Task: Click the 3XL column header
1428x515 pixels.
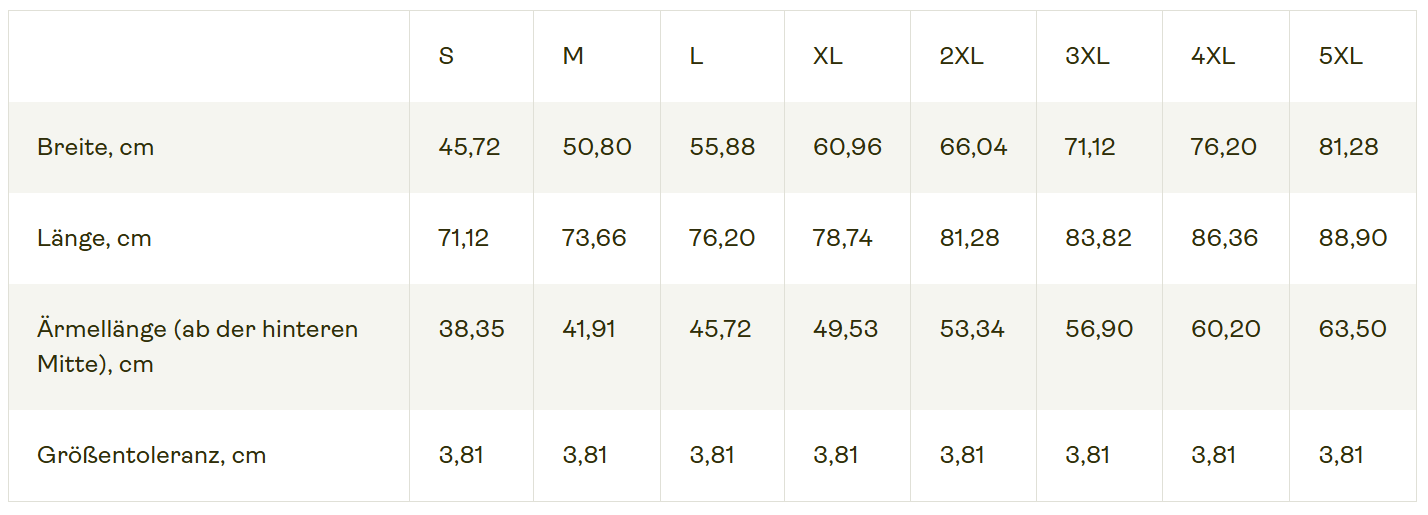Action: [x=1087, y=56]
